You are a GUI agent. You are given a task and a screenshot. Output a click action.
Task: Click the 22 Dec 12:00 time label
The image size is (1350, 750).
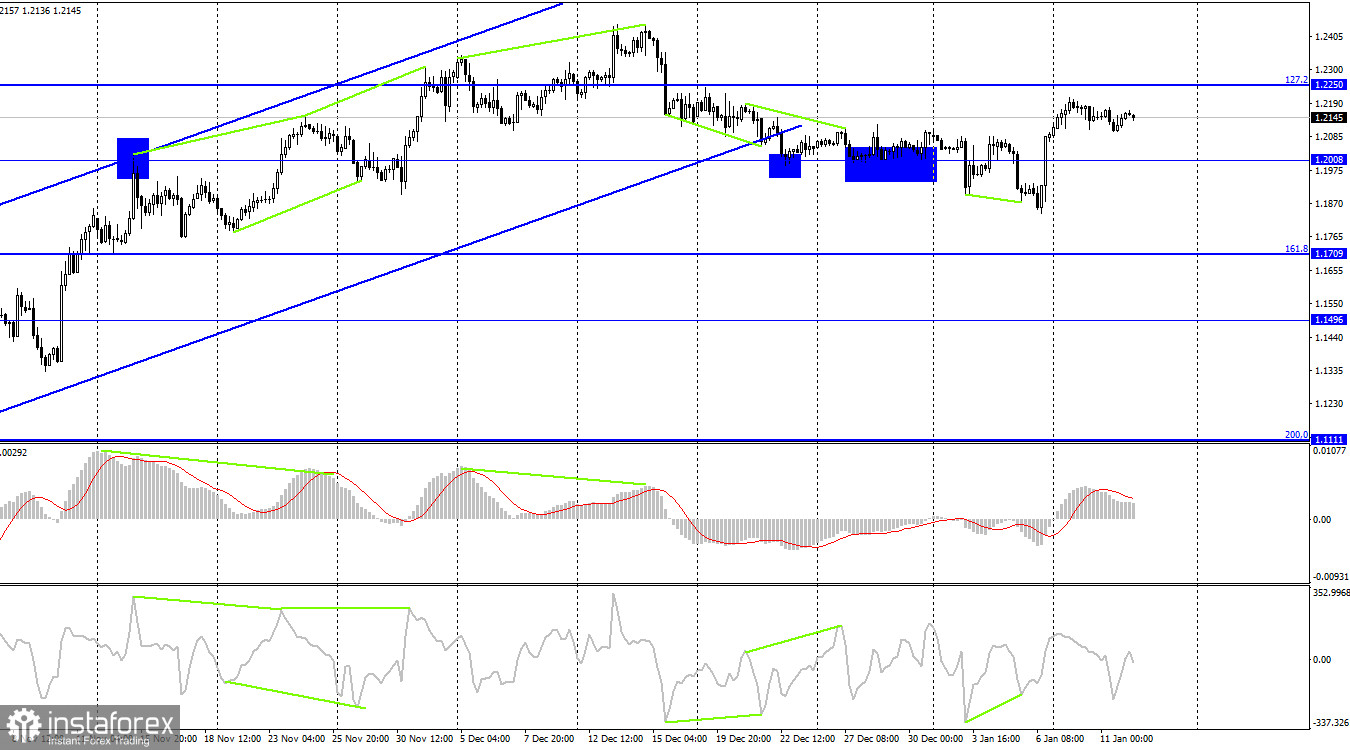pyautogui.click(x=809, y=739)
